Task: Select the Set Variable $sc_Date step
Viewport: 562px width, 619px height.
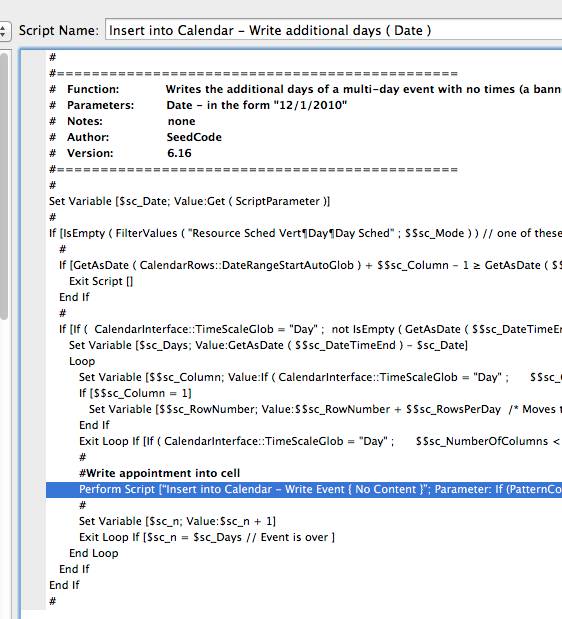Action: 189,201
